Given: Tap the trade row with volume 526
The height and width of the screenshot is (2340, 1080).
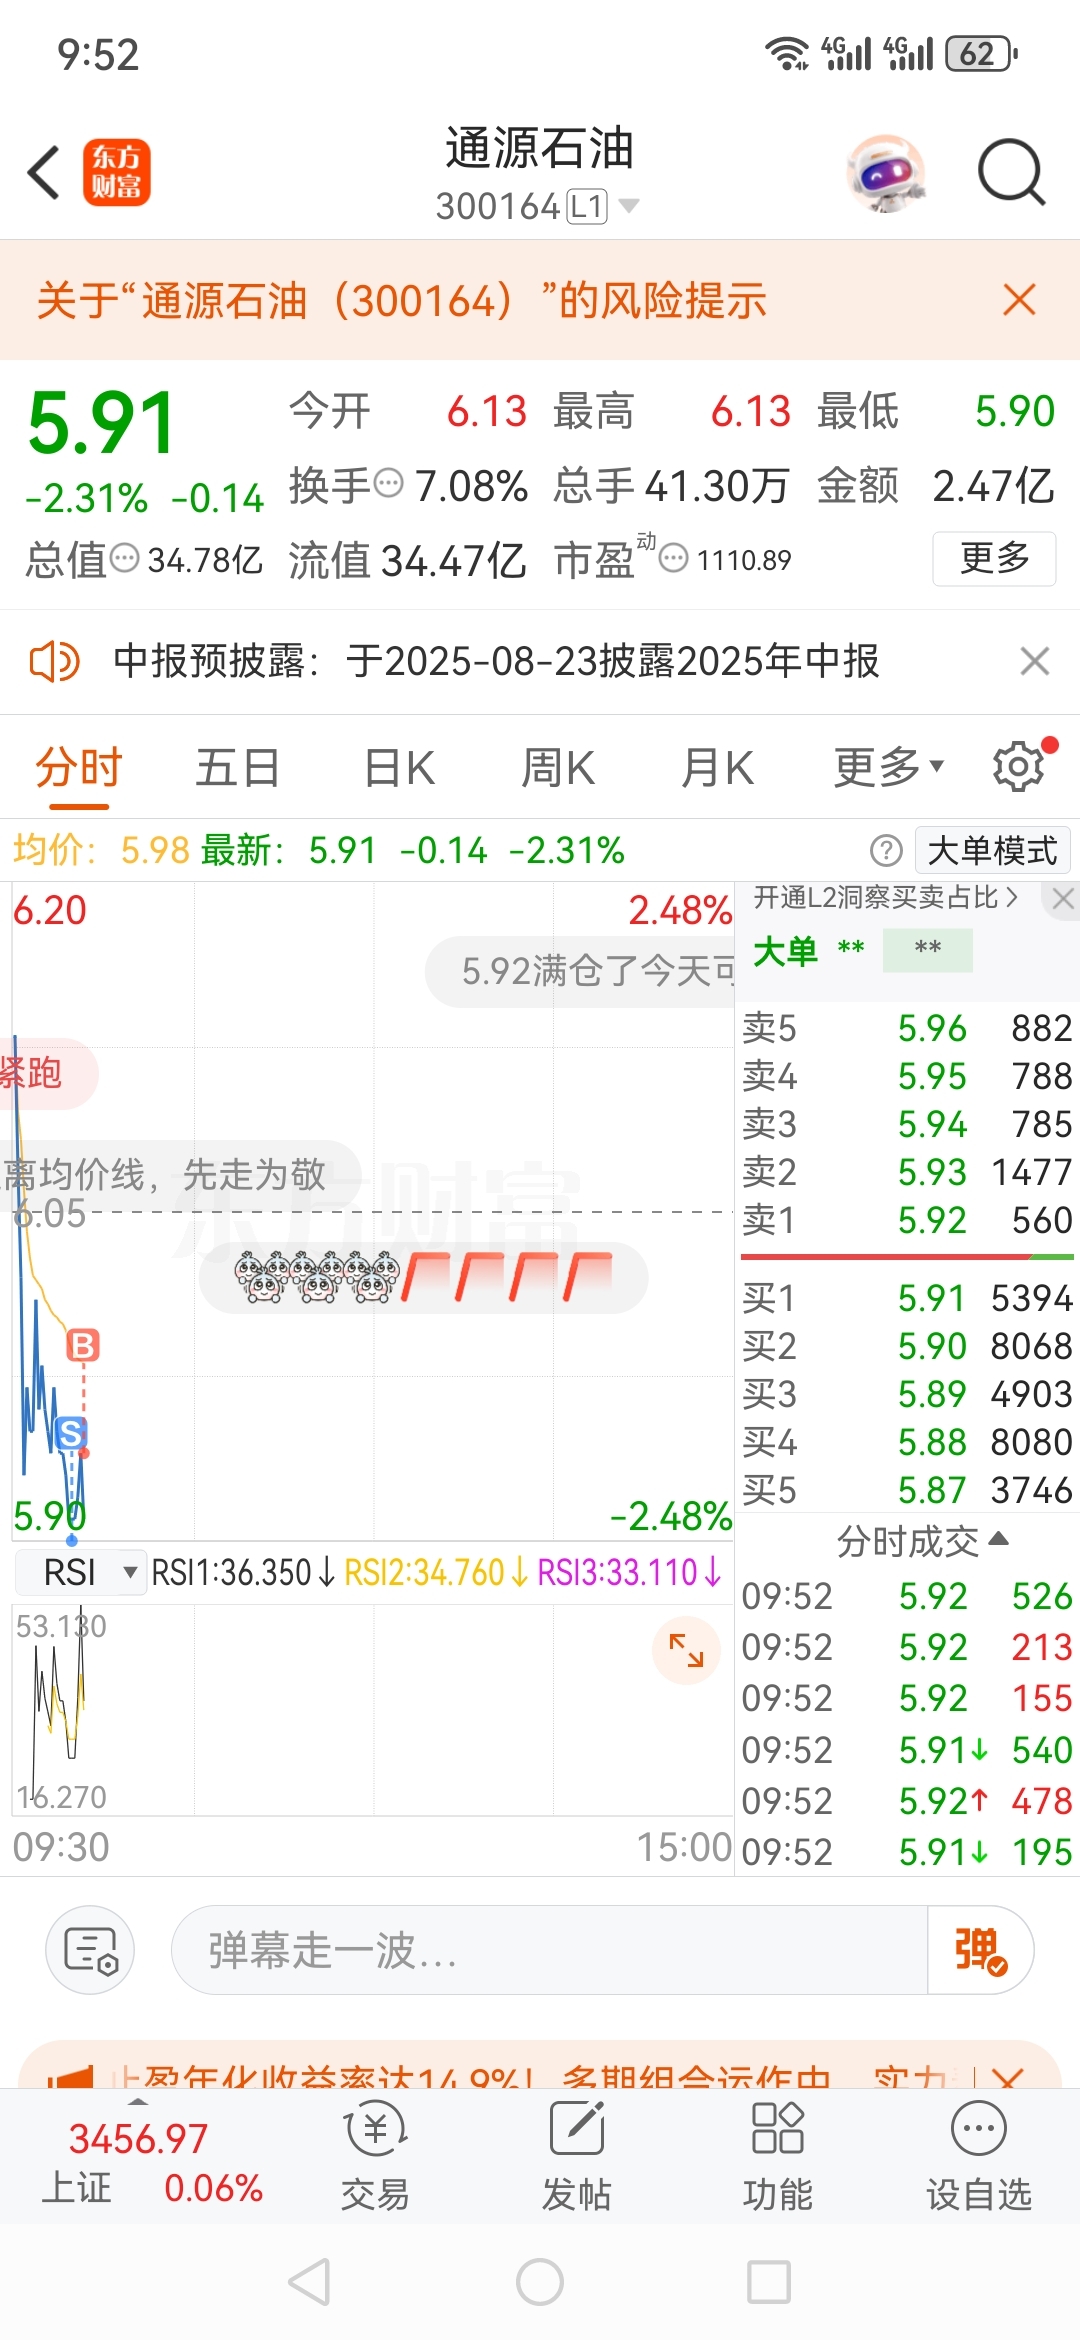Looking at the screenshot, I should [x=907, y=1596].
